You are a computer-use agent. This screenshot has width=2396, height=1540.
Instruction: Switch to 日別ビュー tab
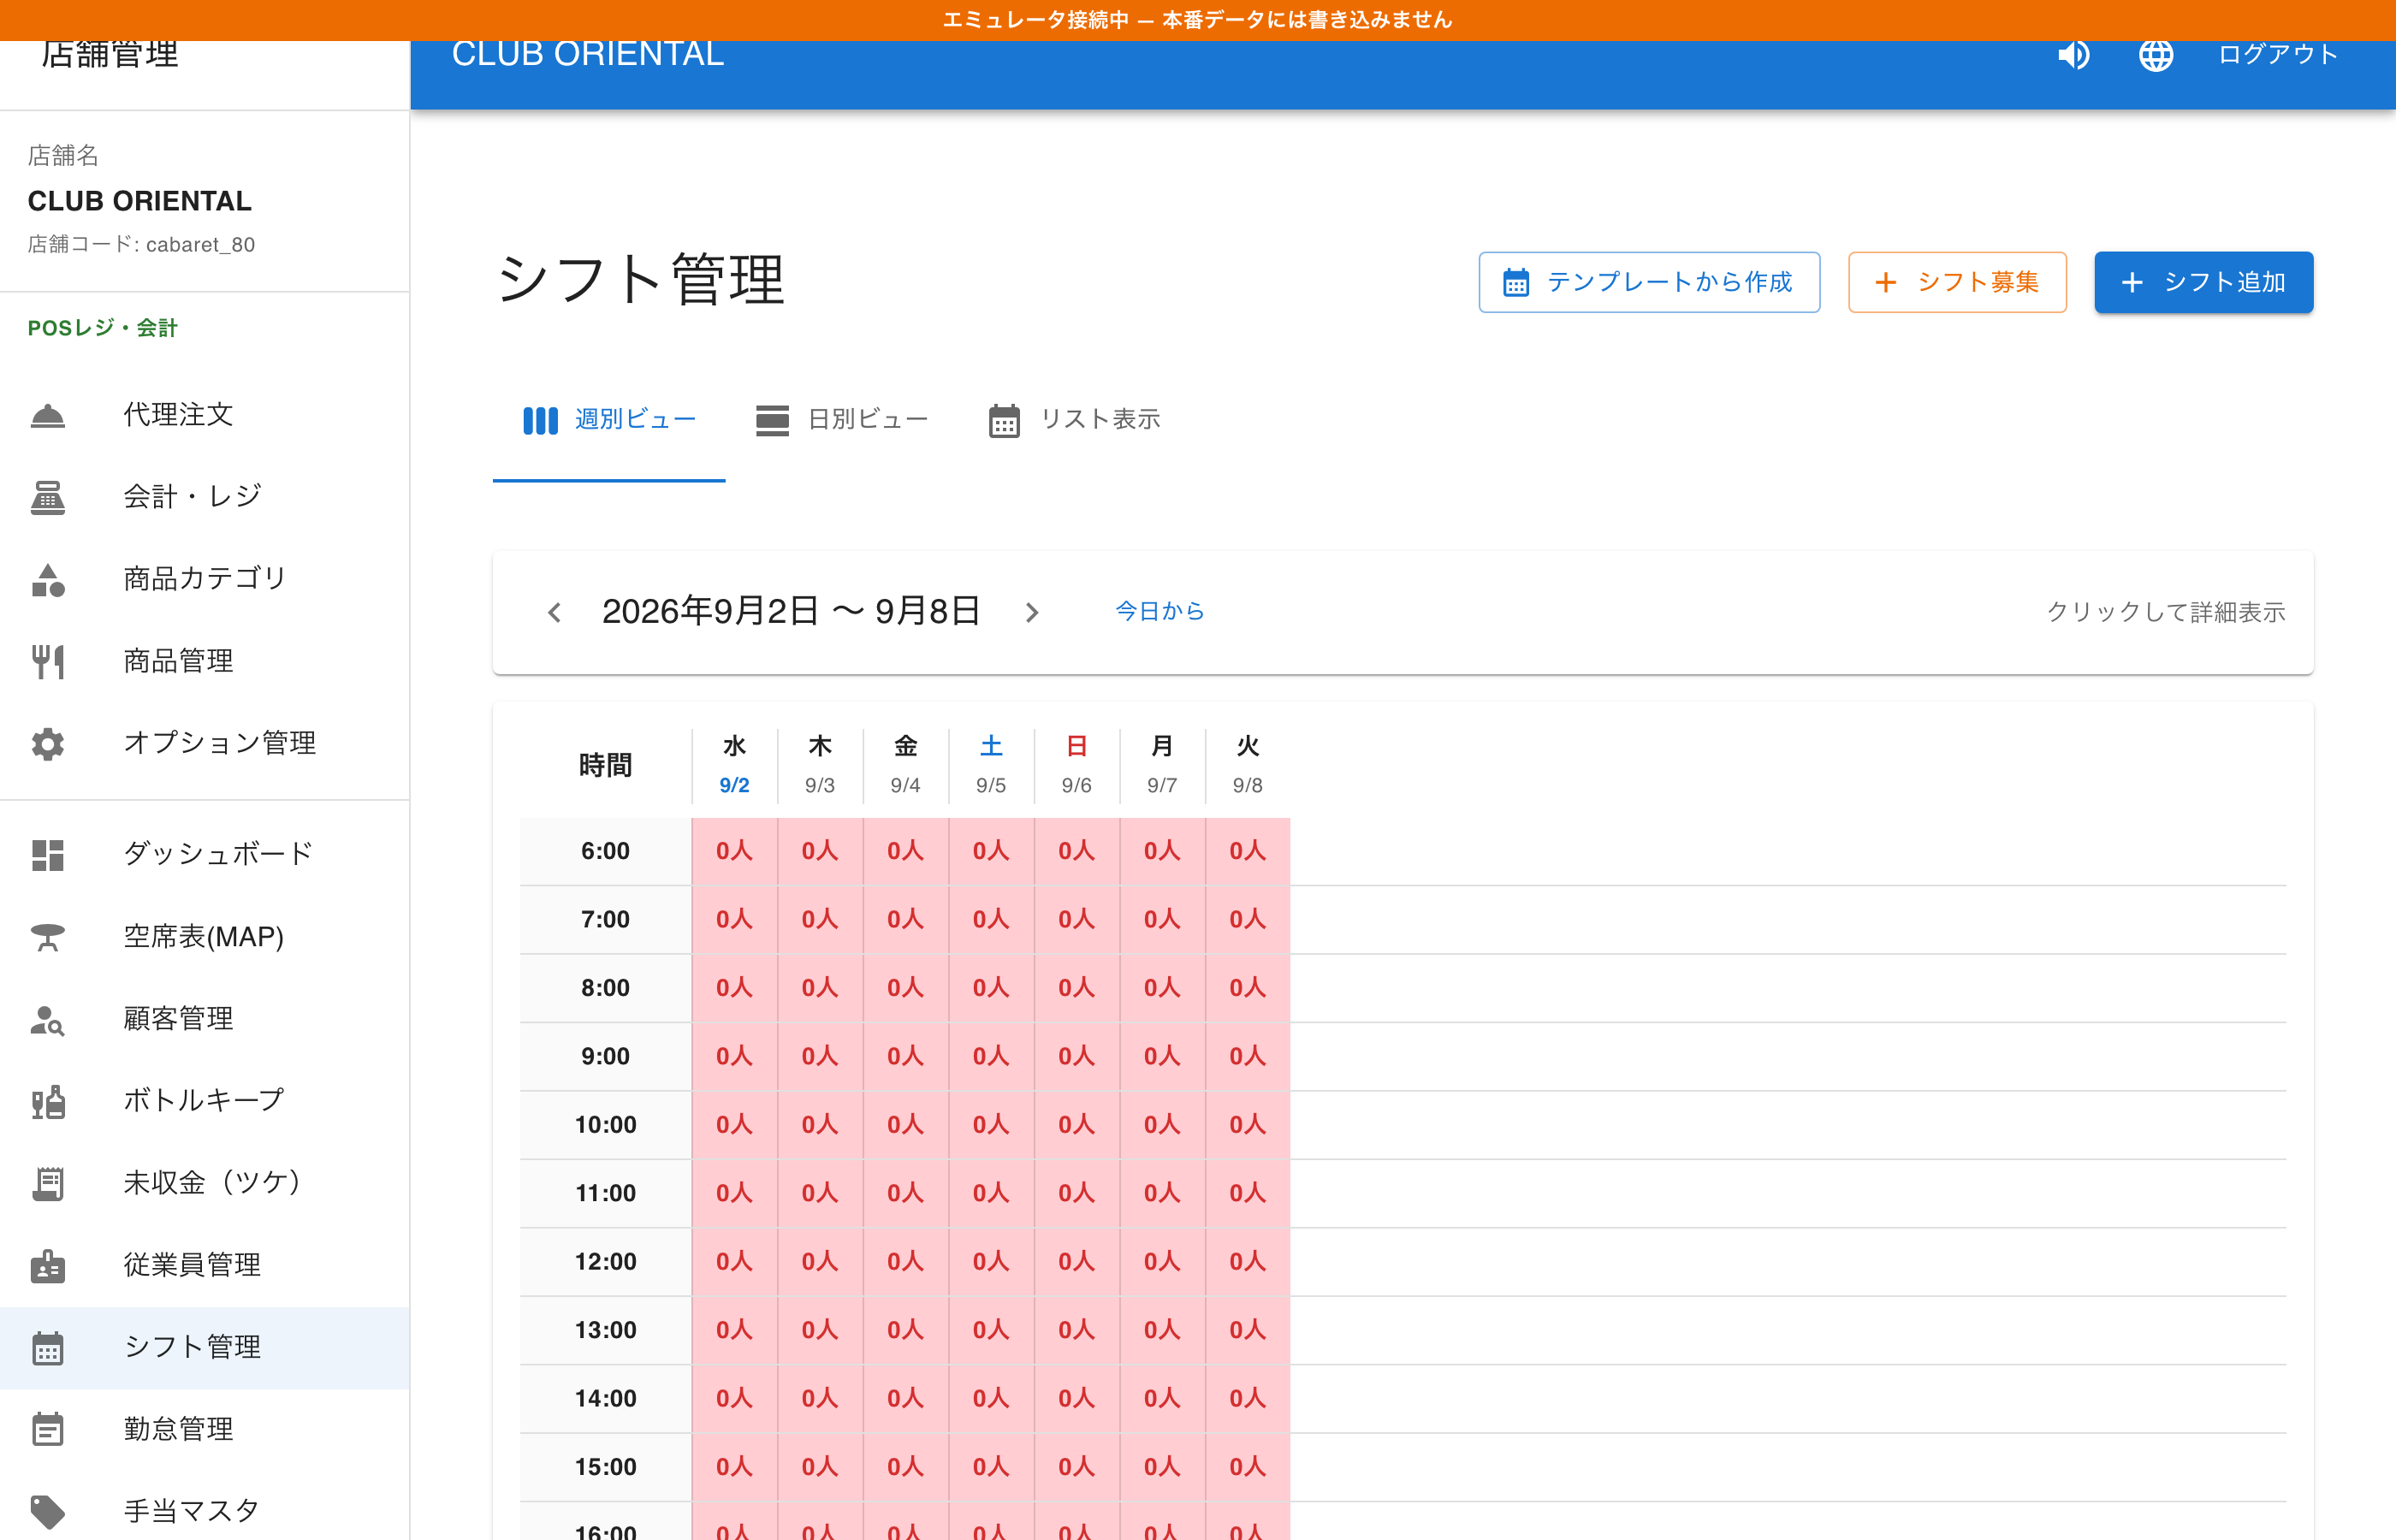coord(842,420)
